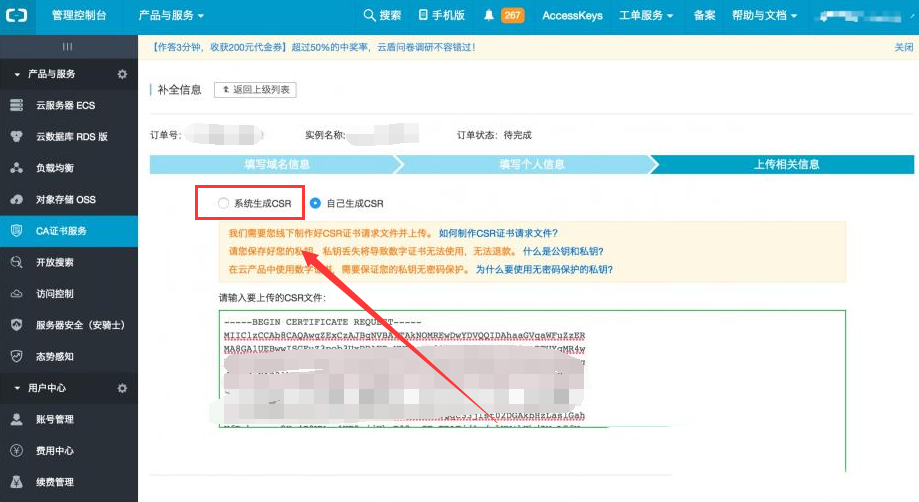Open the notification bell icon

point(488,16)
